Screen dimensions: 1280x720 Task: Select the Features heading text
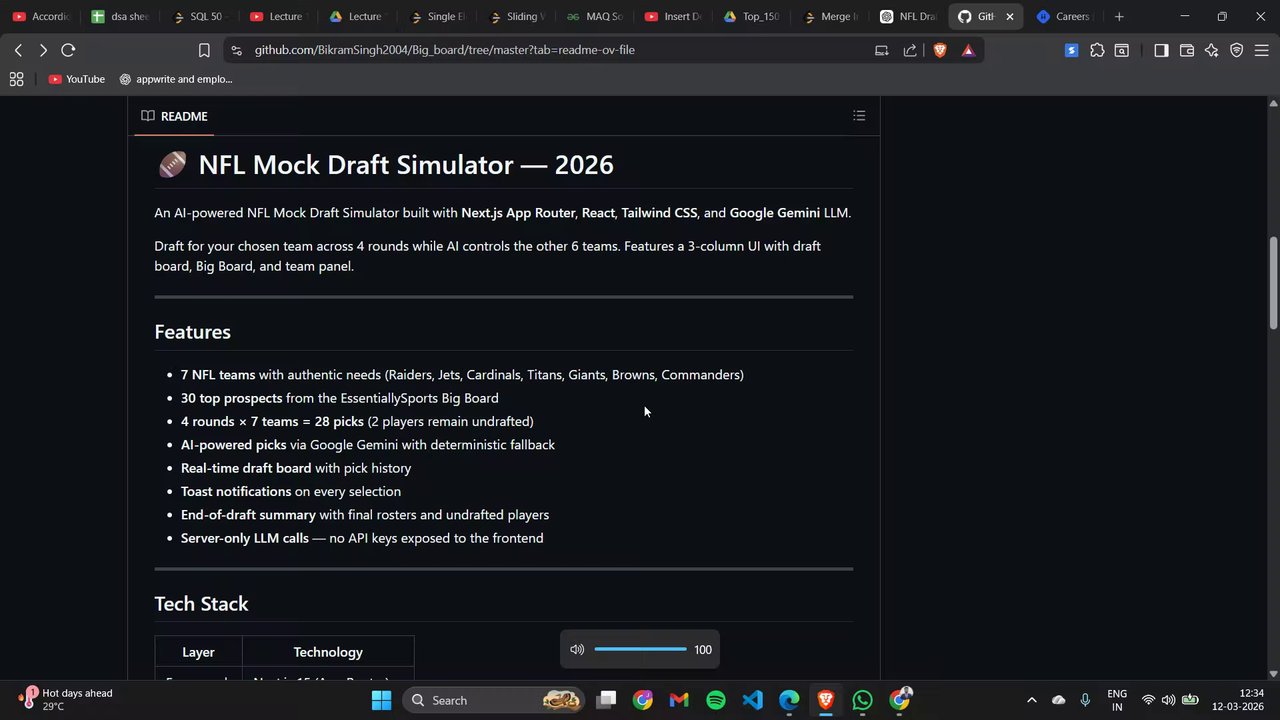192,331
